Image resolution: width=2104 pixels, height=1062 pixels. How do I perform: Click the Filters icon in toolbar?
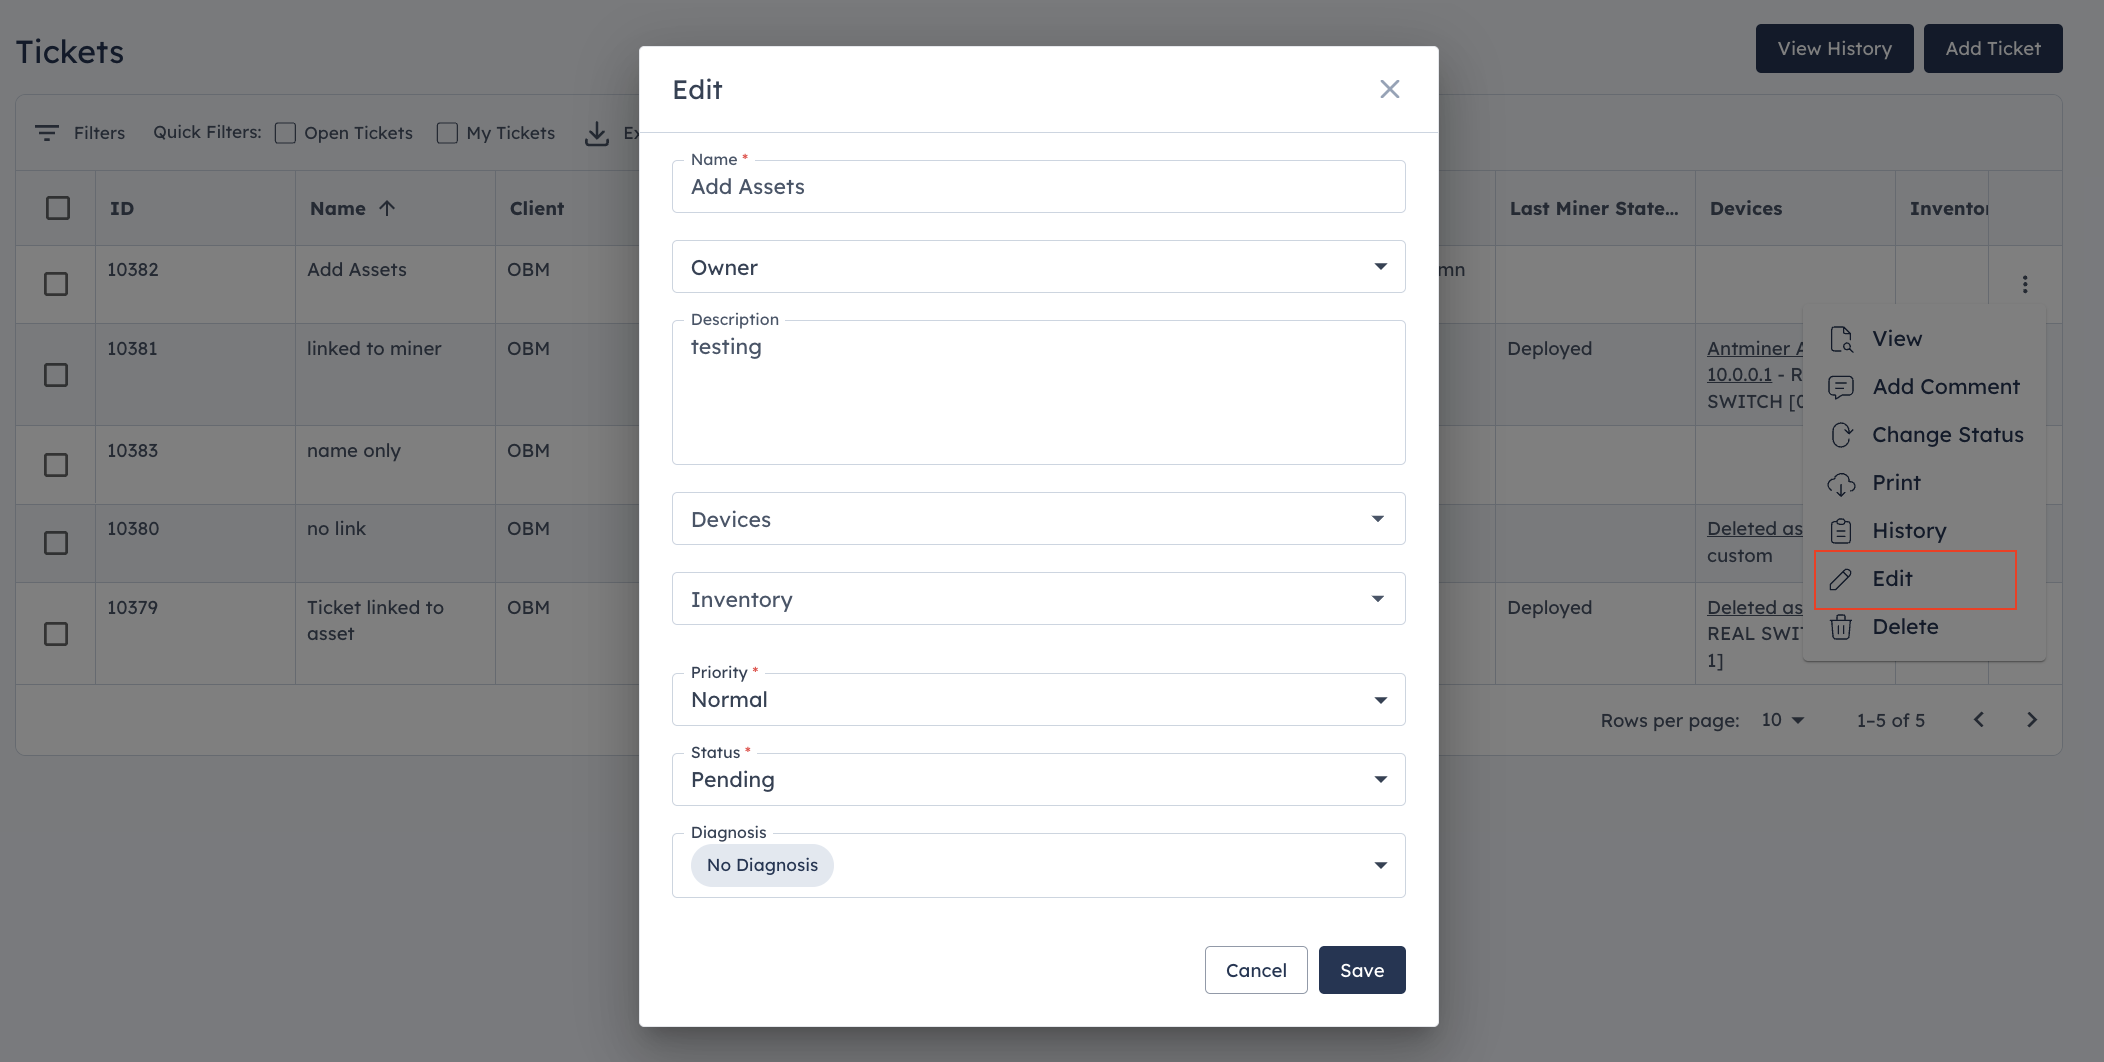point(46,133)
